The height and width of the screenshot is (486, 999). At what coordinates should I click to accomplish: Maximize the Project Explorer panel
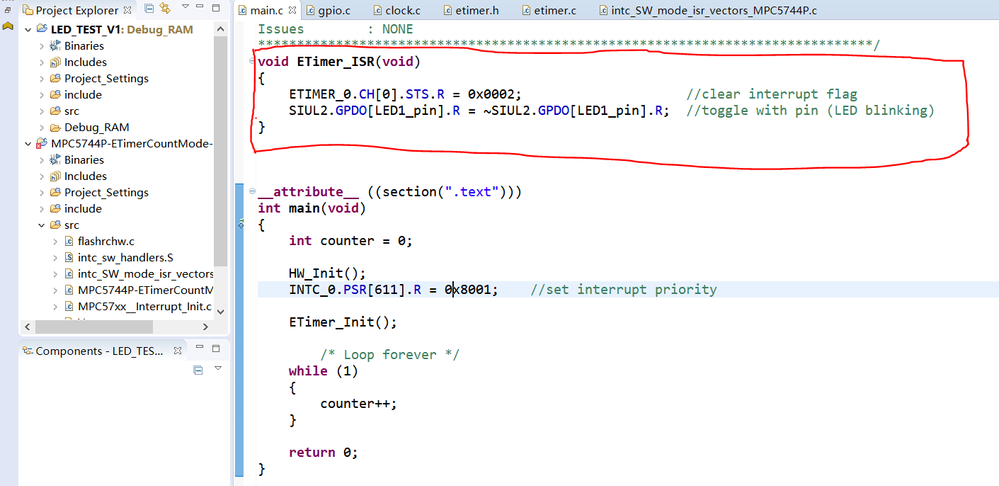coord(216,8)
